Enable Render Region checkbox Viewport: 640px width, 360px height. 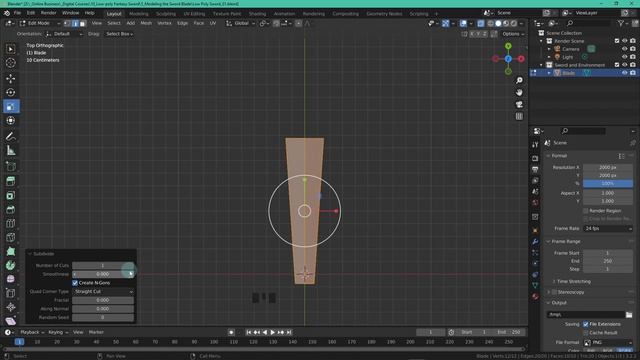click(x=586, y=211)
